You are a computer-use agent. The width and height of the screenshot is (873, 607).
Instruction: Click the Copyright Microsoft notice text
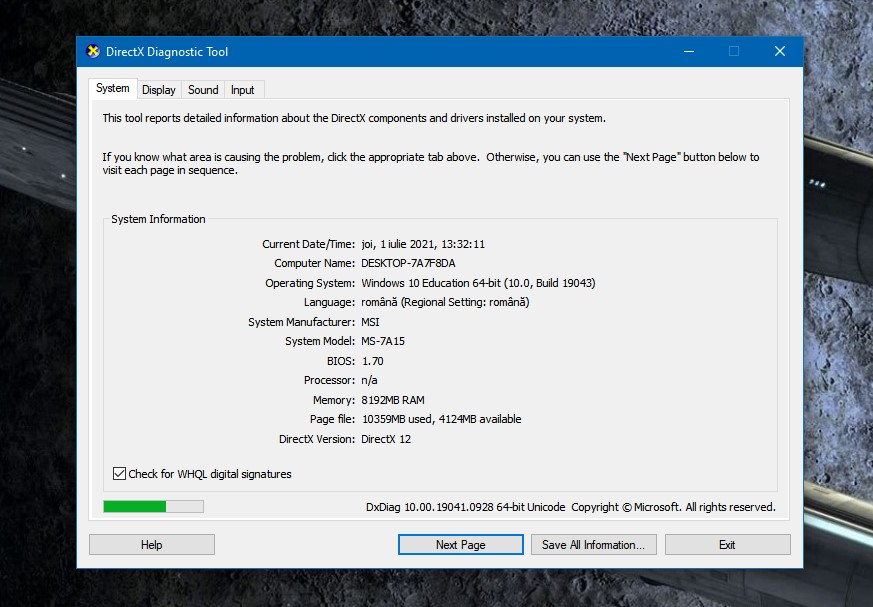[x=673, y=507]
